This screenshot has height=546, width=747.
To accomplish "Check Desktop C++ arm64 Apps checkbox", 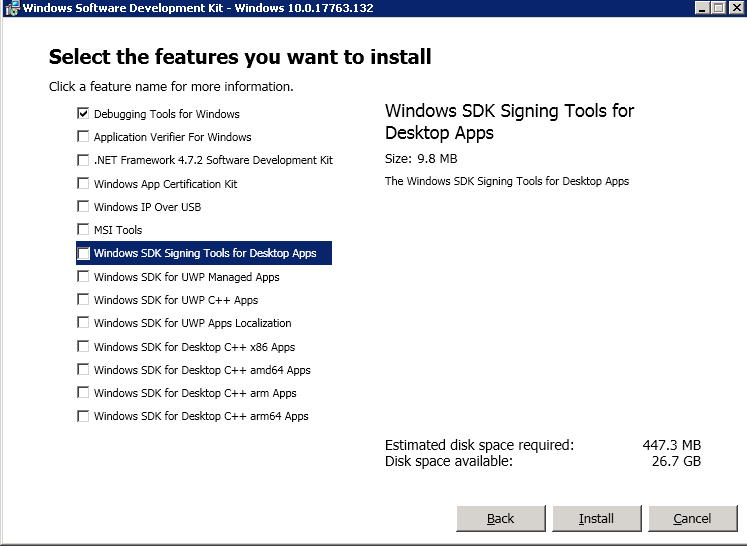I will (x=83, y=416).
